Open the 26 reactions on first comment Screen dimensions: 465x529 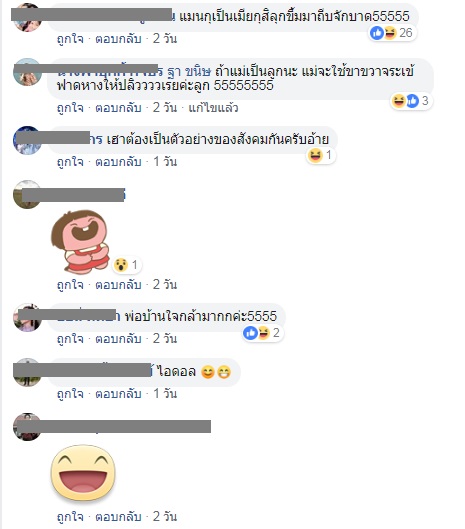391,33
